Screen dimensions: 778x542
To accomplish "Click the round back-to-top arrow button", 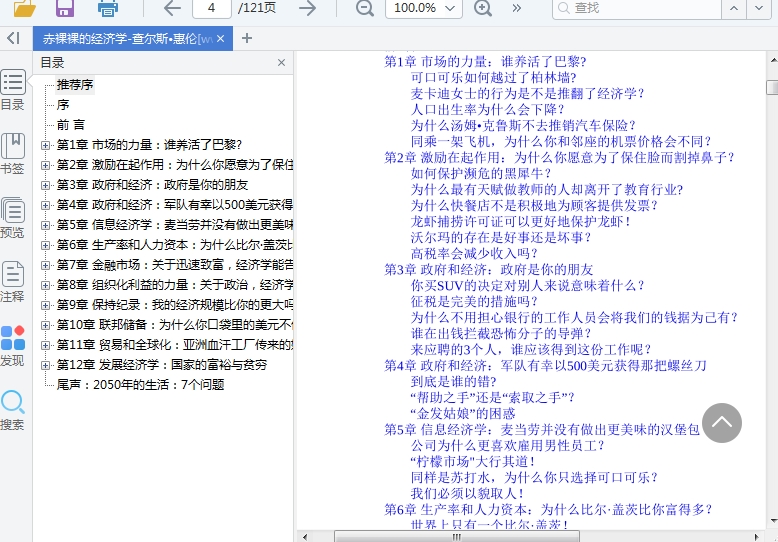I will coord(722,423).
